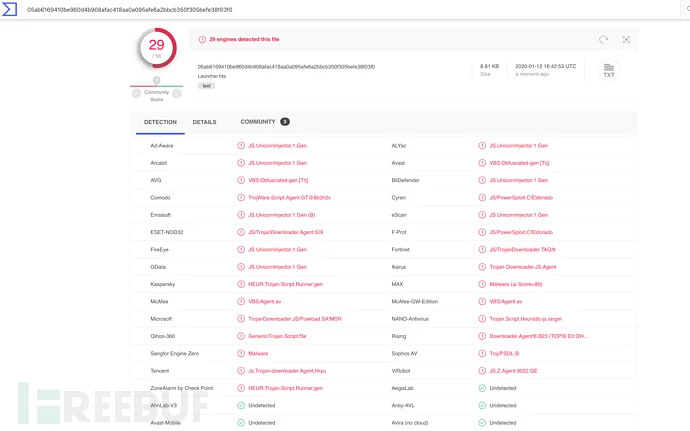Screen dimensions: 690x431
Task: Select Microsoft TrojanDownloader detection text
Action: pos(295,319)
